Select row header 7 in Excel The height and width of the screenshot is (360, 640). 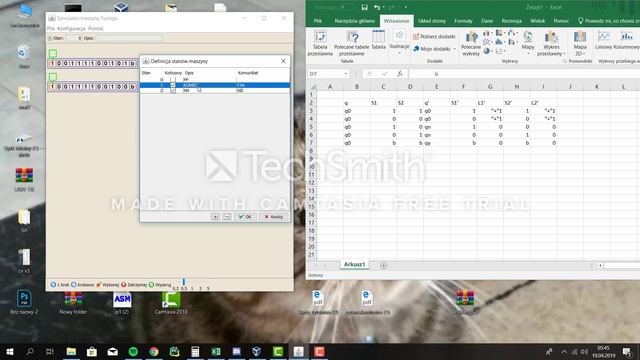click(x=311, y=143)
